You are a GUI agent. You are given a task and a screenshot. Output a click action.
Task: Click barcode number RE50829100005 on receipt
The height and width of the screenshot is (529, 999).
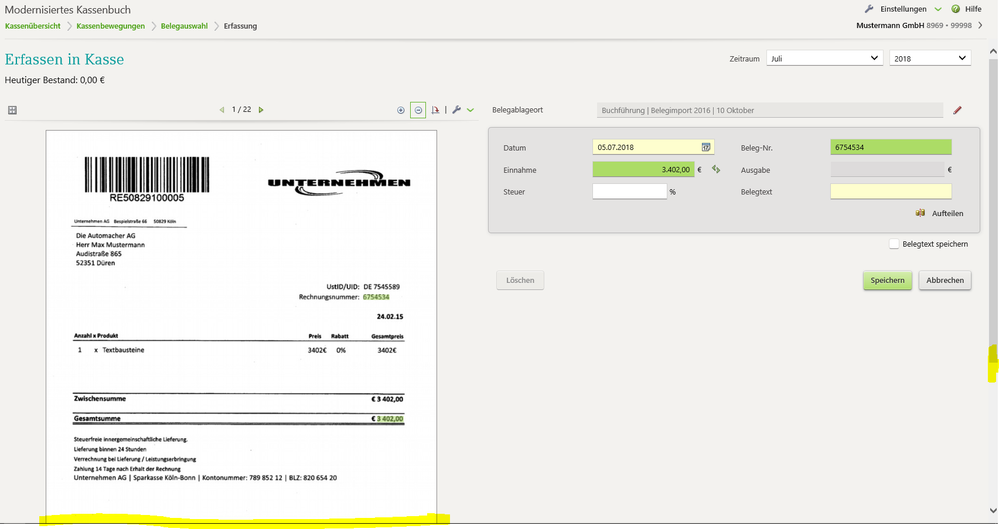147,198
